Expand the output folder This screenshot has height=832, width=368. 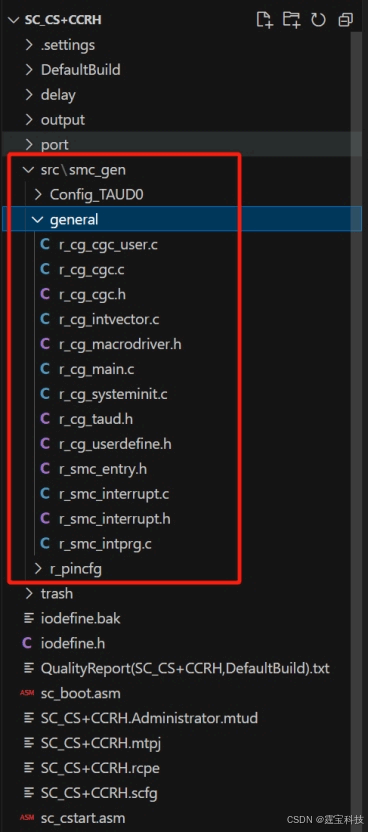point(29,120)
